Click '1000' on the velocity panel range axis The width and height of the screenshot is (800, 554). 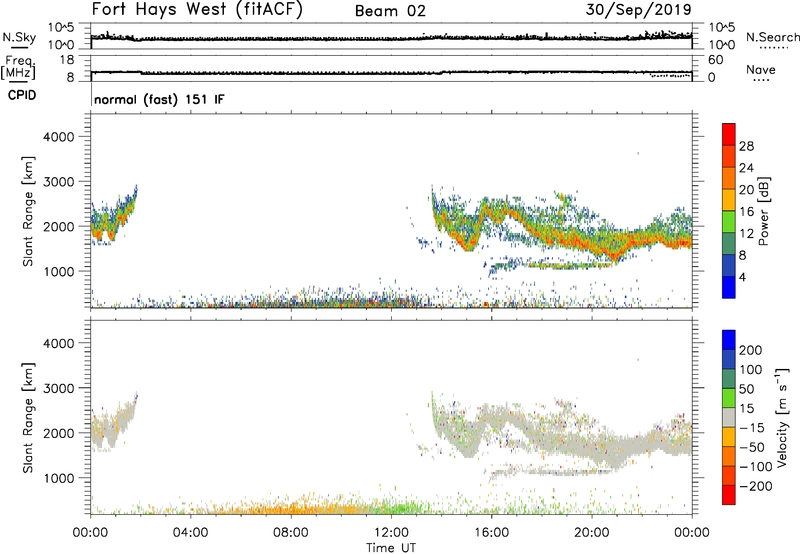click(x=58, y=478)
